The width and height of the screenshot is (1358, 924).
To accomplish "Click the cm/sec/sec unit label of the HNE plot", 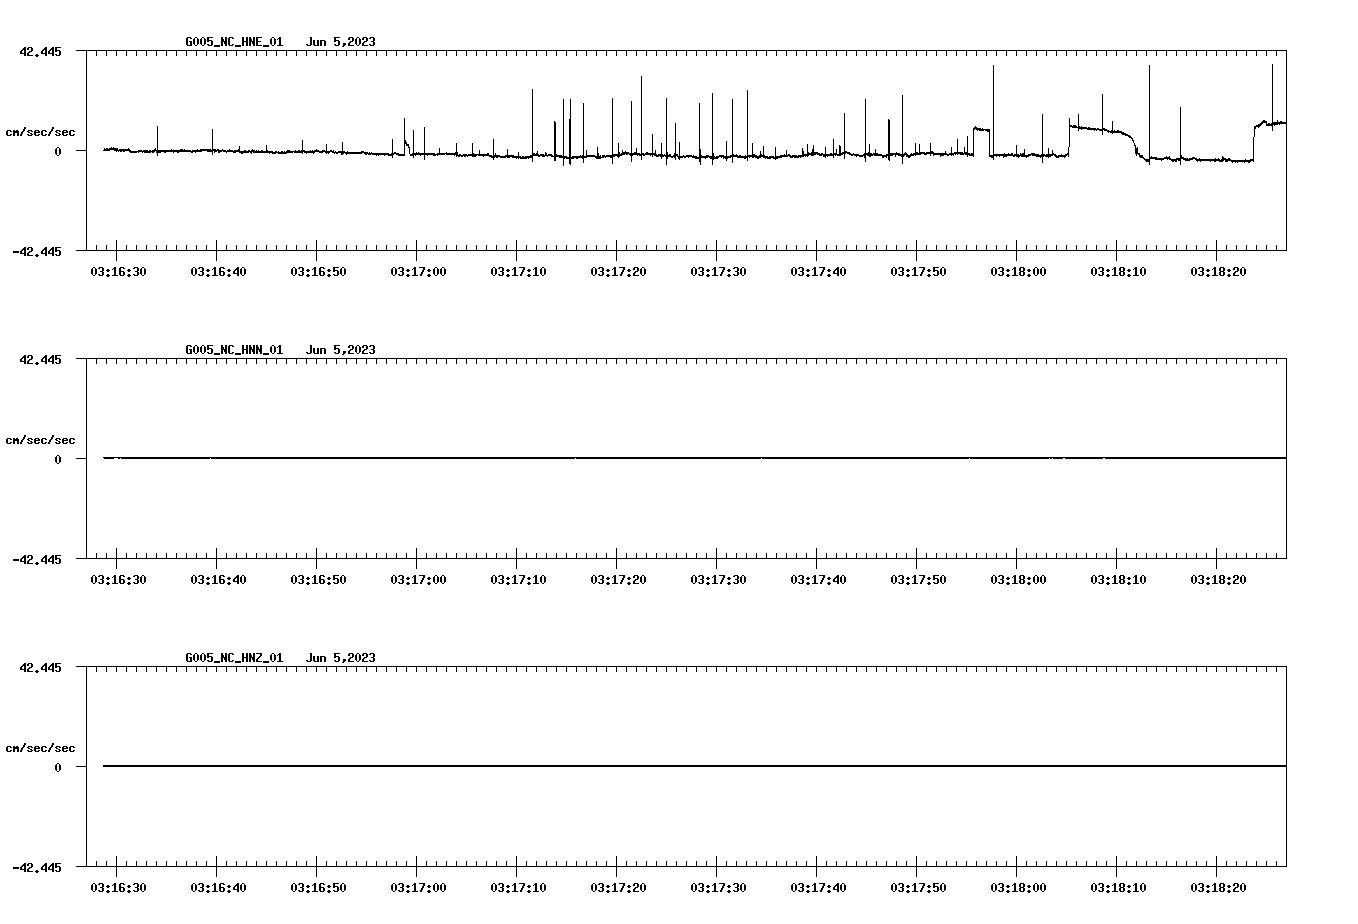I will [x=40, y=132].
